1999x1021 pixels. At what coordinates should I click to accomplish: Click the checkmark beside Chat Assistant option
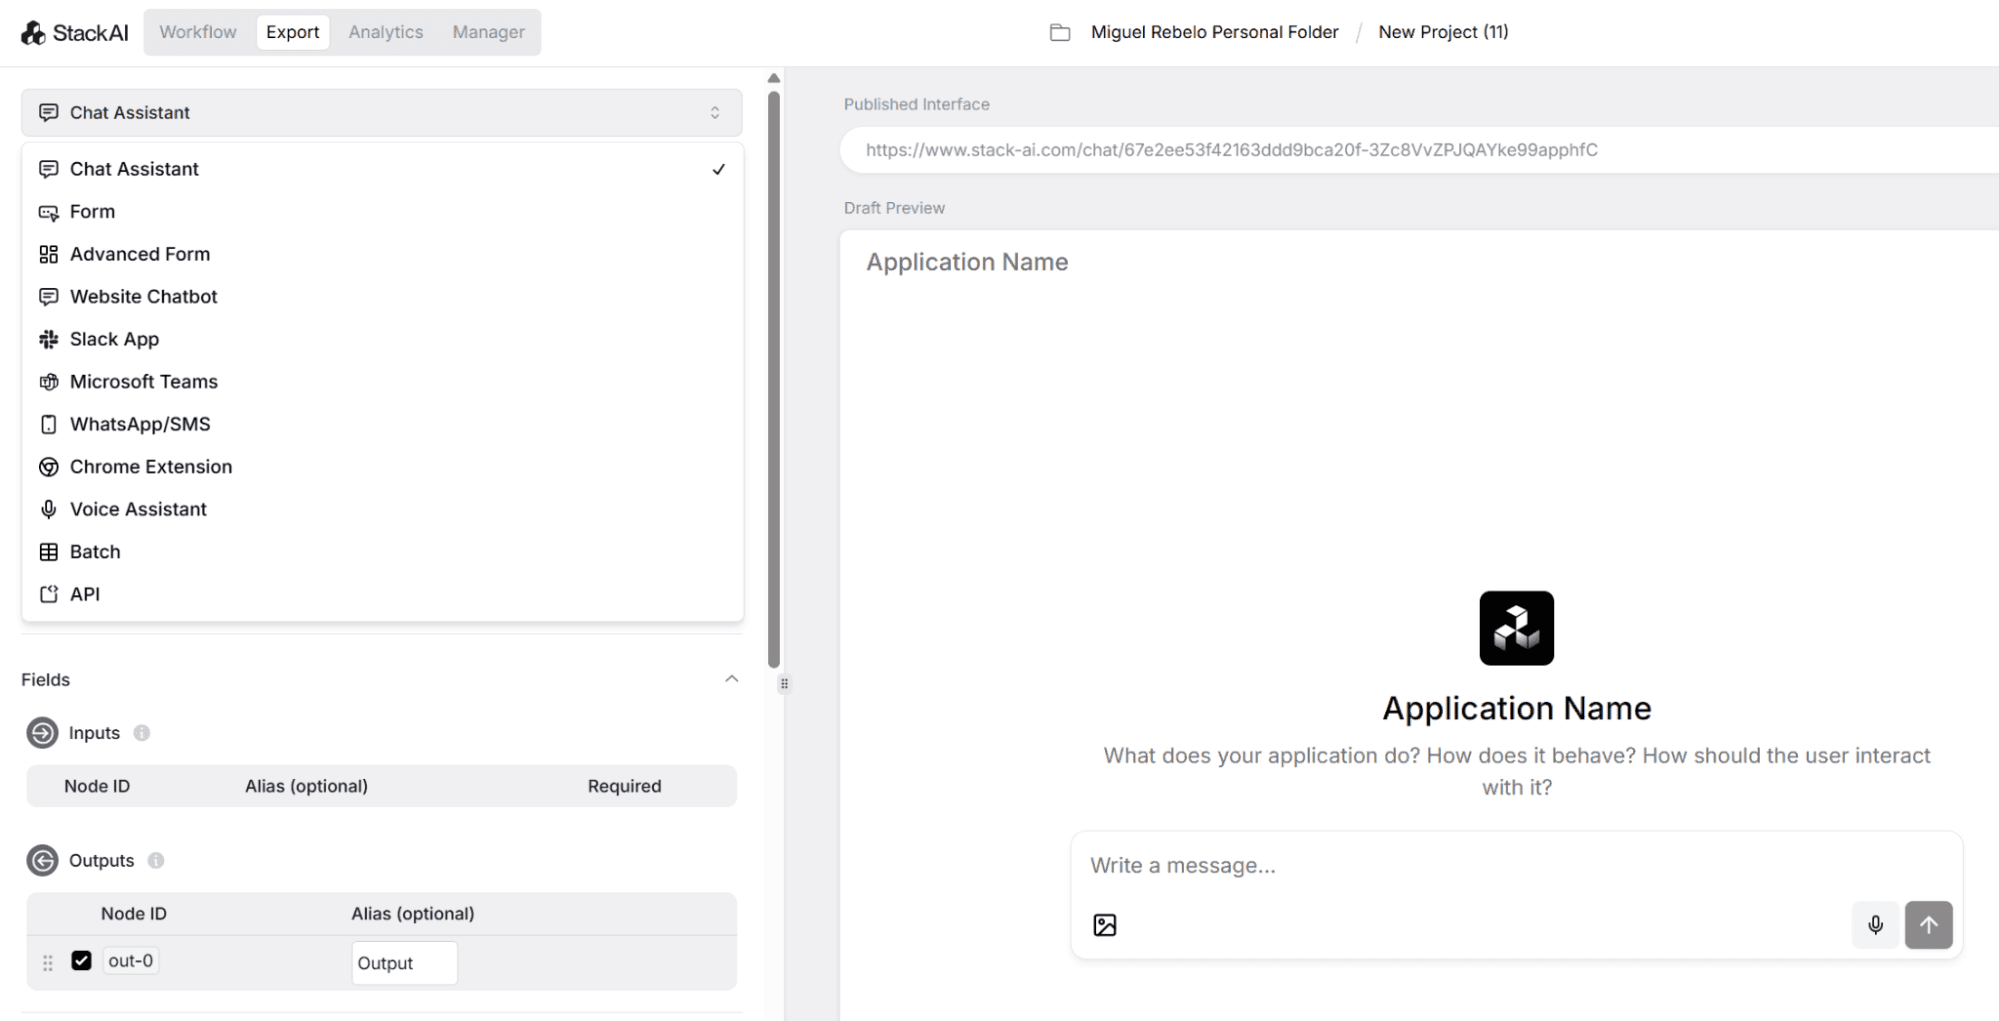tap(718, 170)
